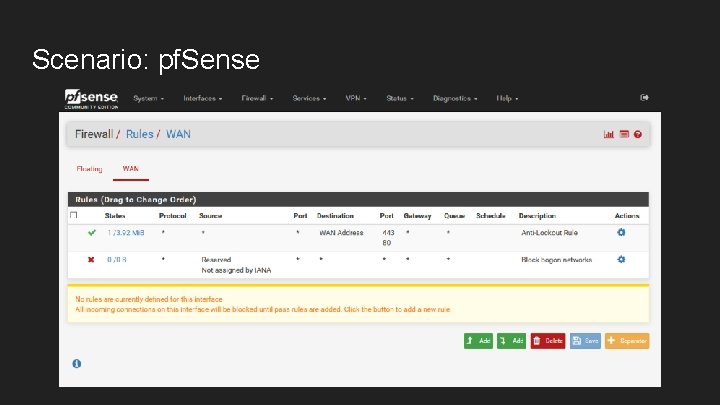Click the port 443 value
Image resolution: width=720 pixels, height=405 pixels.
(388, 233)
